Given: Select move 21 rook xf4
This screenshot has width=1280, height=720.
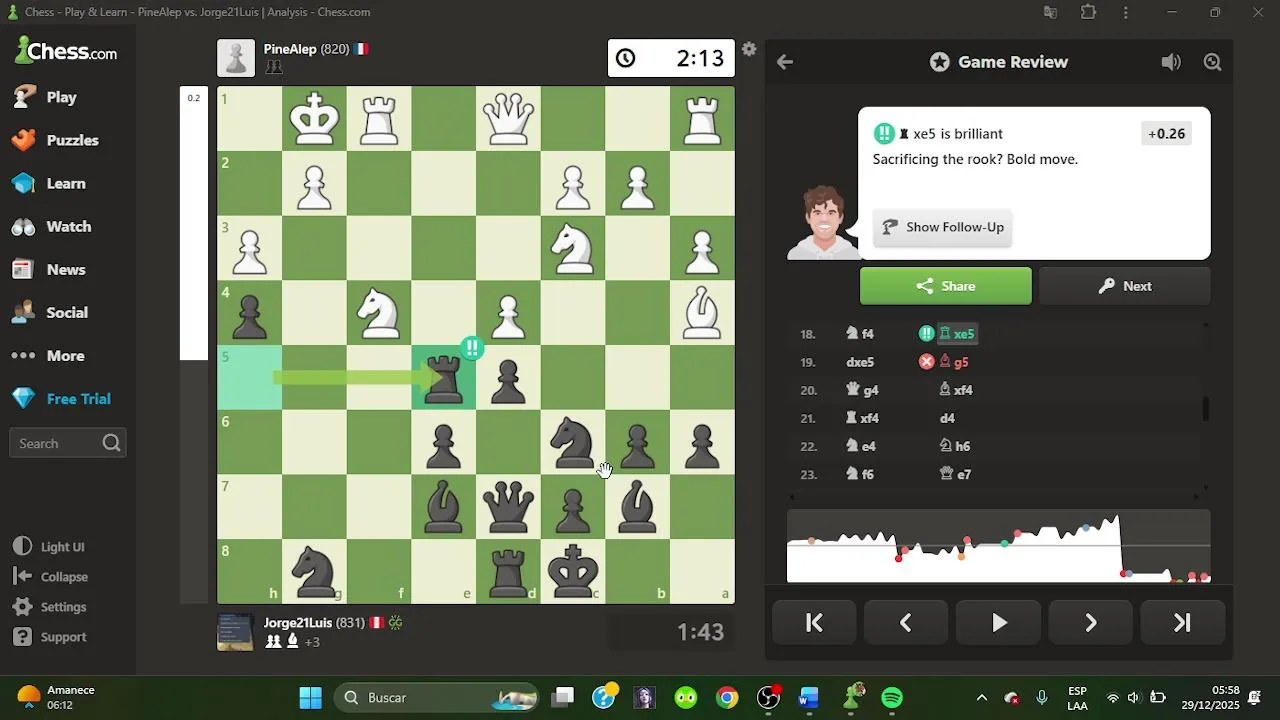Looking at the screenshot, I should tap(863, 418).
